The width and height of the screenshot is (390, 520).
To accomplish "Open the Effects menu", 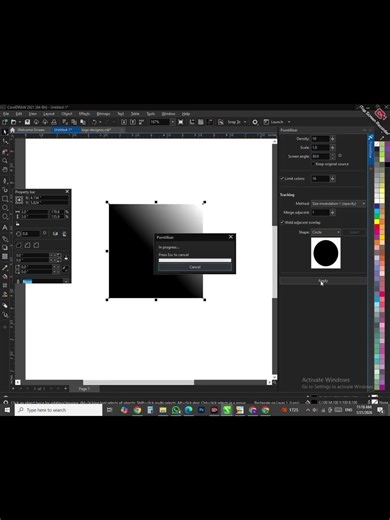I will click(x=84, y=114).
